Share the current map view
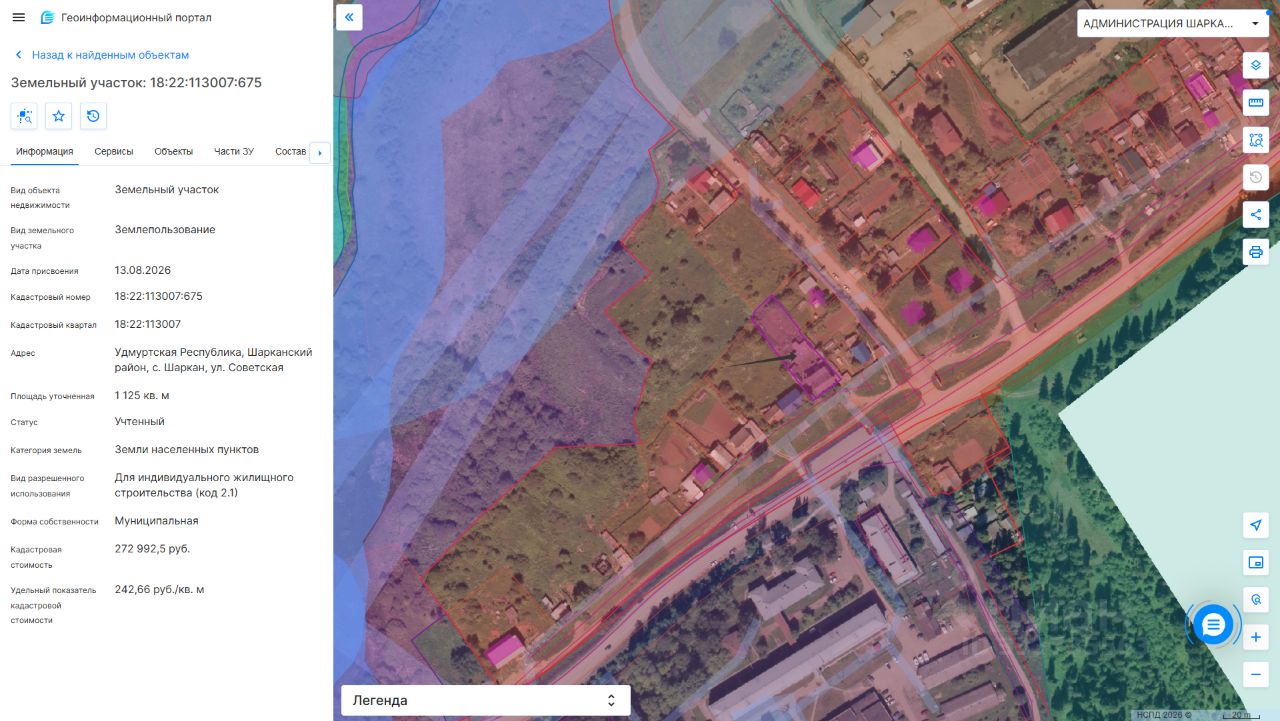 pos(1256,214)
